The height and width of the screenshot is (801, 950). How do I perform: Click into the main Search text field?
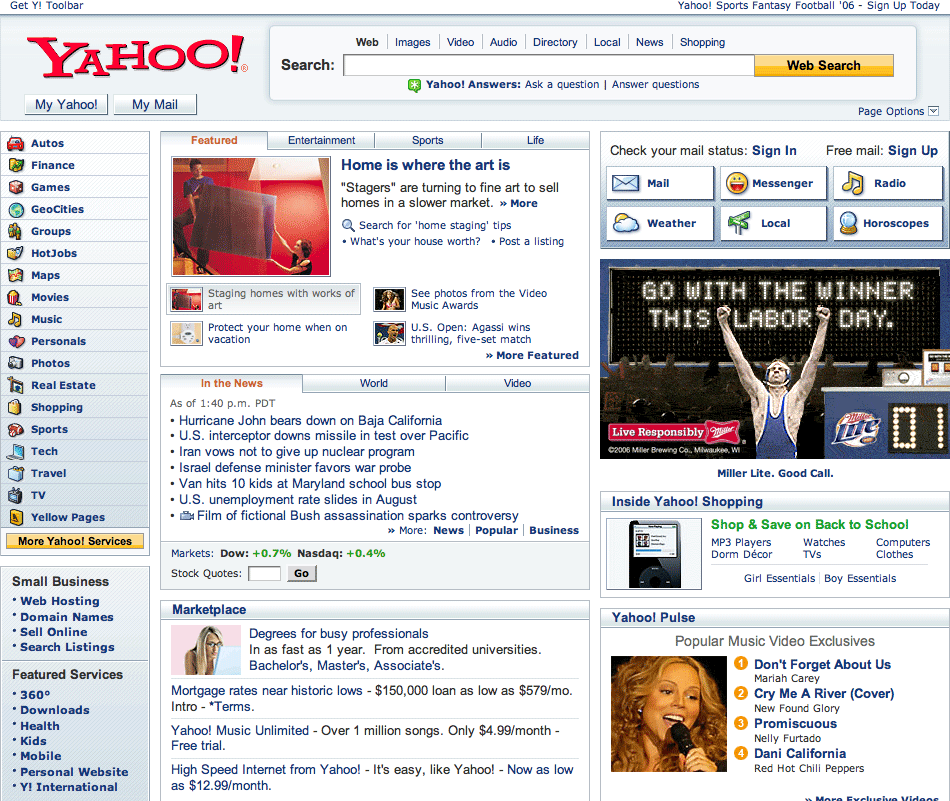549,65
